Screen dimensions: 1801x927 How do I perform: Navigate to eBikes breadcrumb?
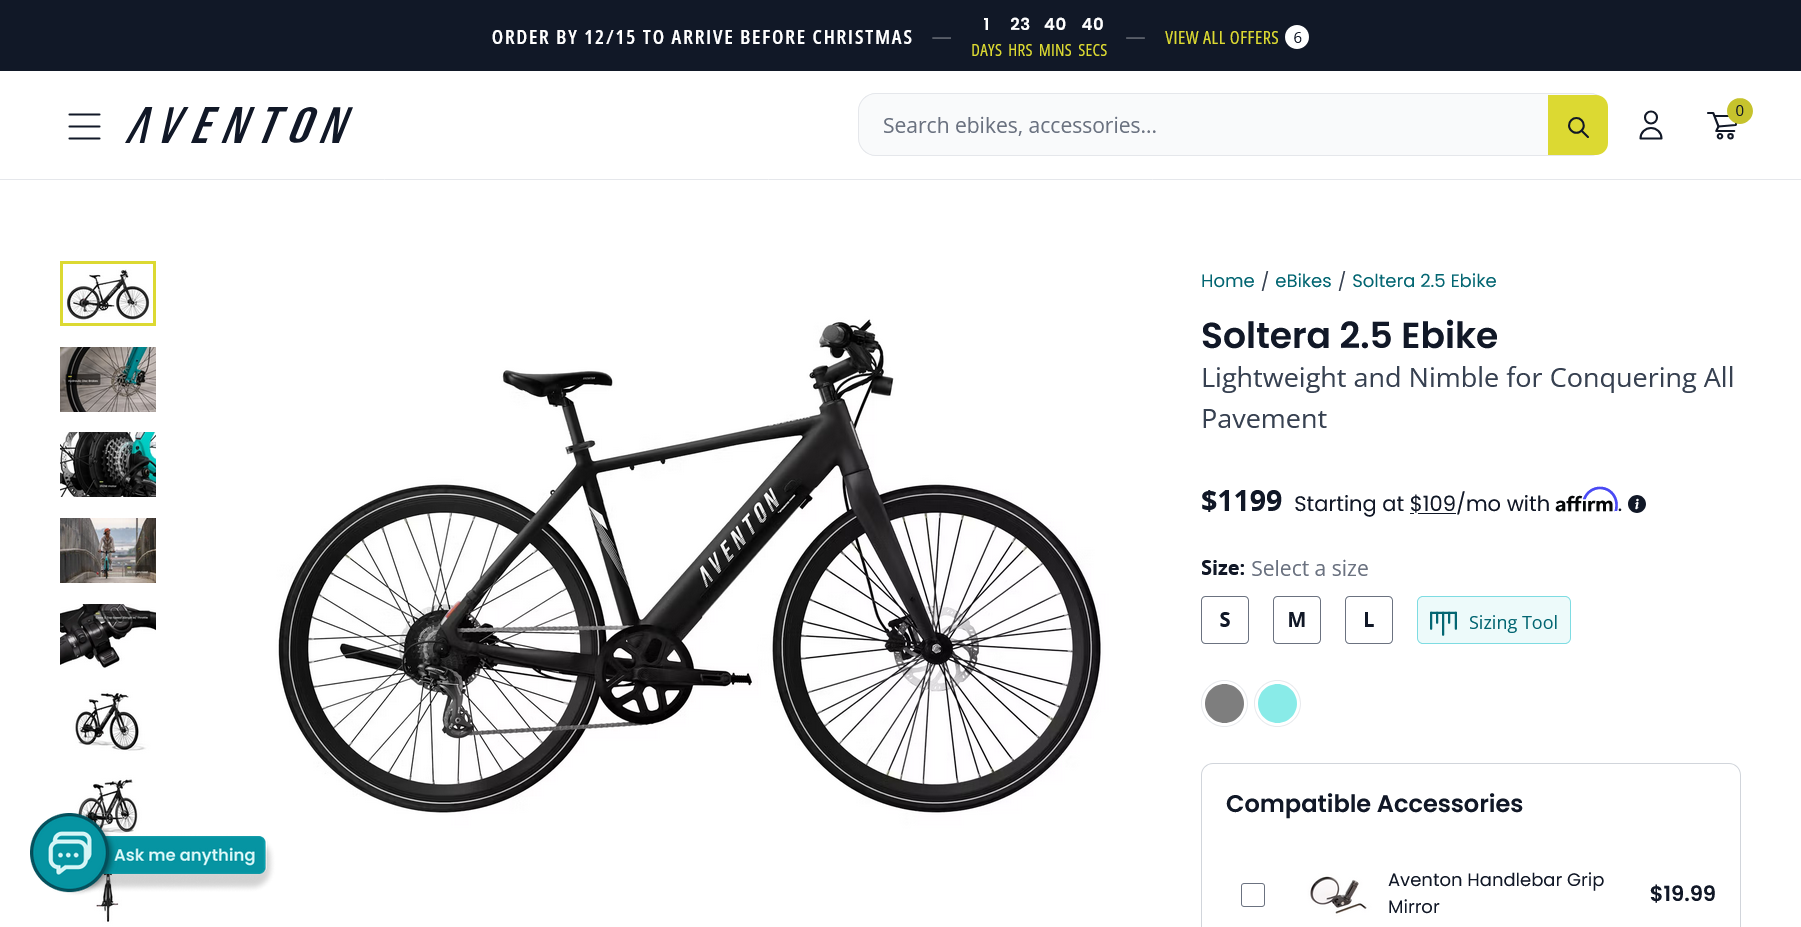tap(1302, 281)
